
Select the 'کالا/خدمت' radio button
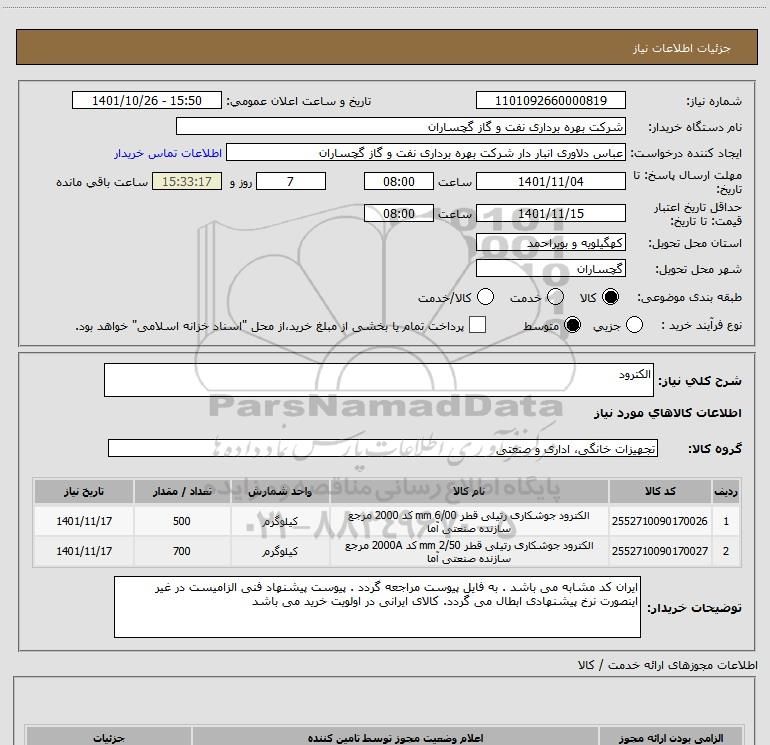(486, 297)
